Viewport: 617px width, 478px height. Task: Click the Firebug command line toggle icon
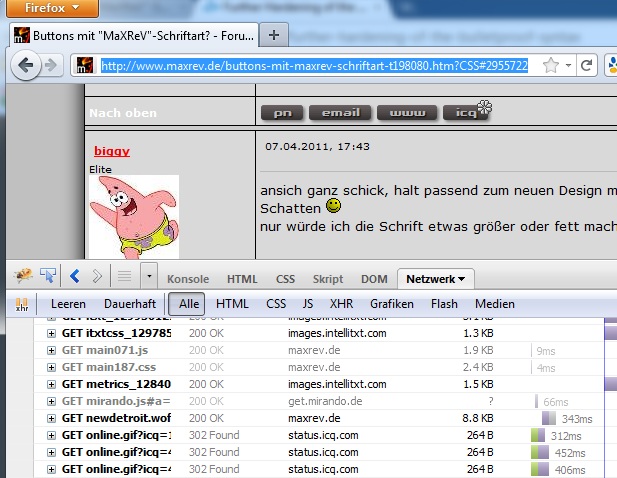pyautogui.click(x=125, y=275)
